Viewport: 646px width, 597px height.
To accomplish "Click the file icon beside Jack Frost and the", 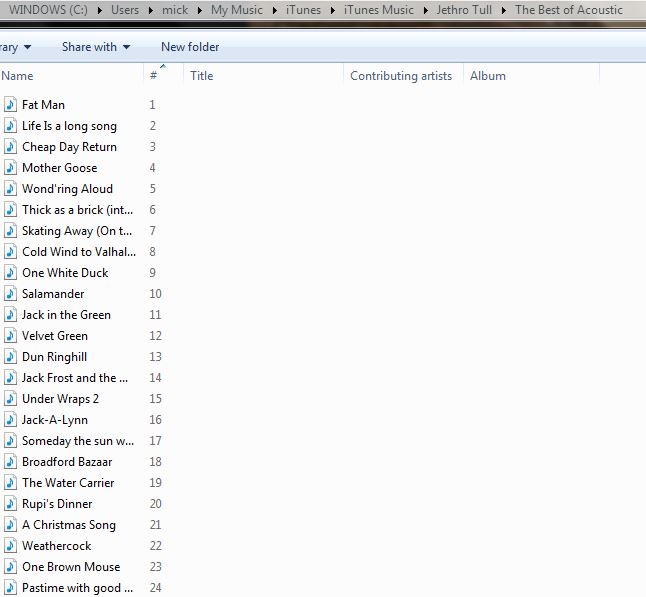I will point(10,378).
